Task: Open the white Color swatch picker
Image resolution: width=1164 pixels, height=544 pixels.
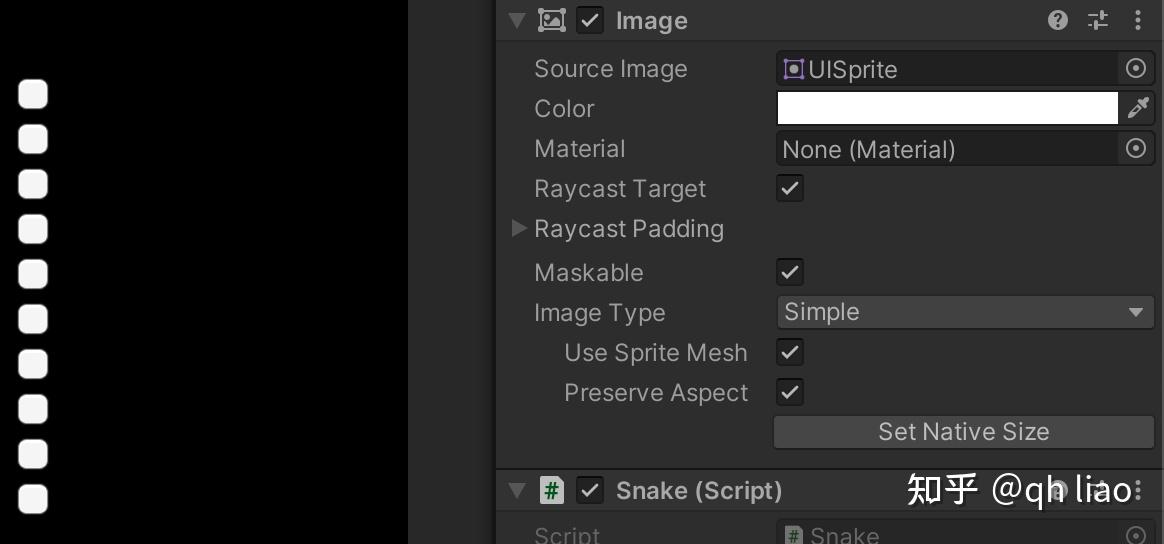Action: pyautogui.click(x=947, y=108)
